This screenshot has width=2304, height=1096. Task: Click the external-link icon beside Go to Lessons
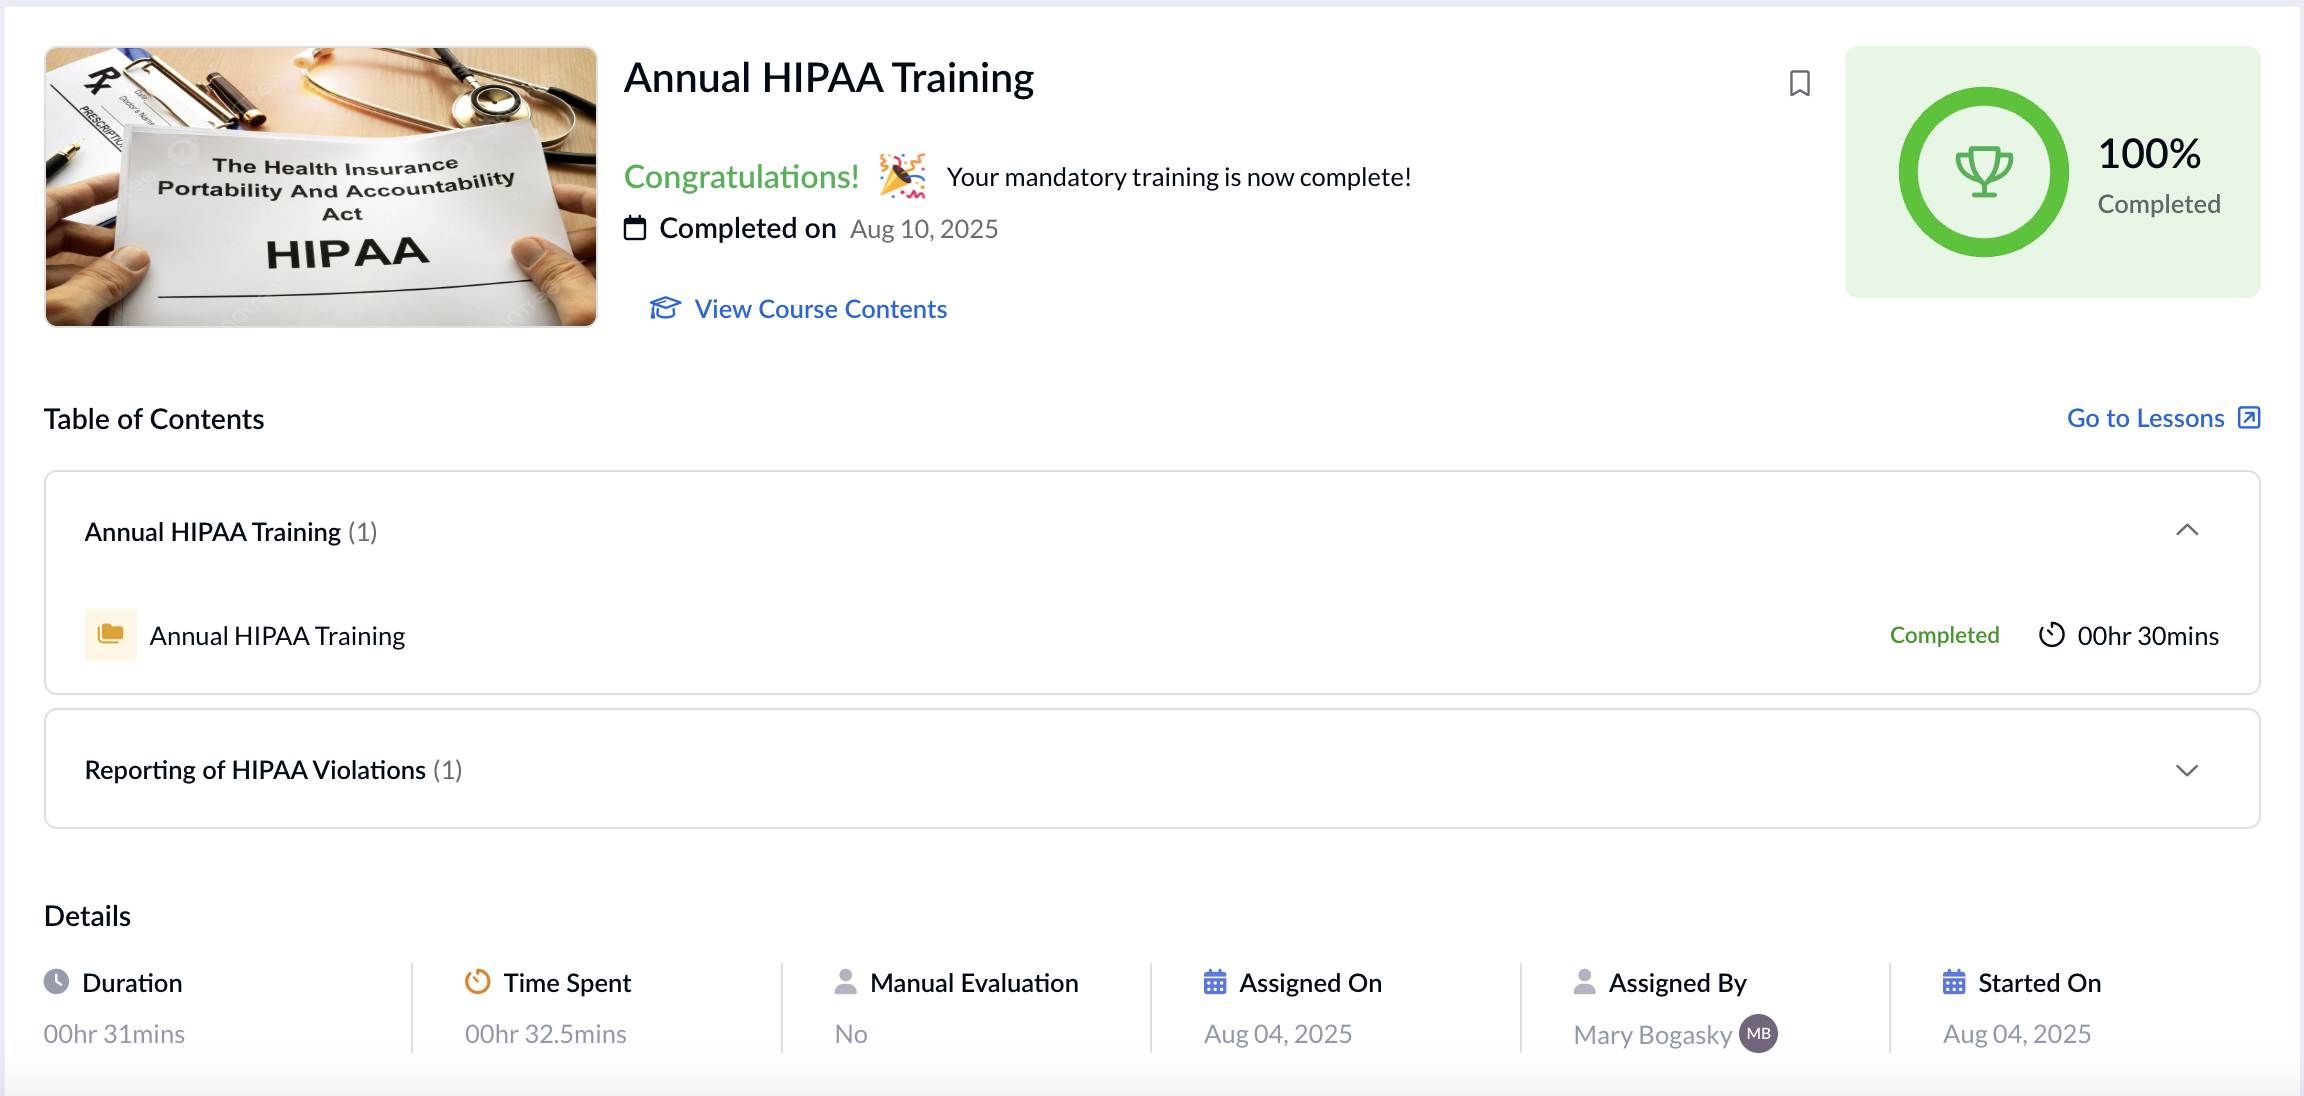coord(2248,417)
